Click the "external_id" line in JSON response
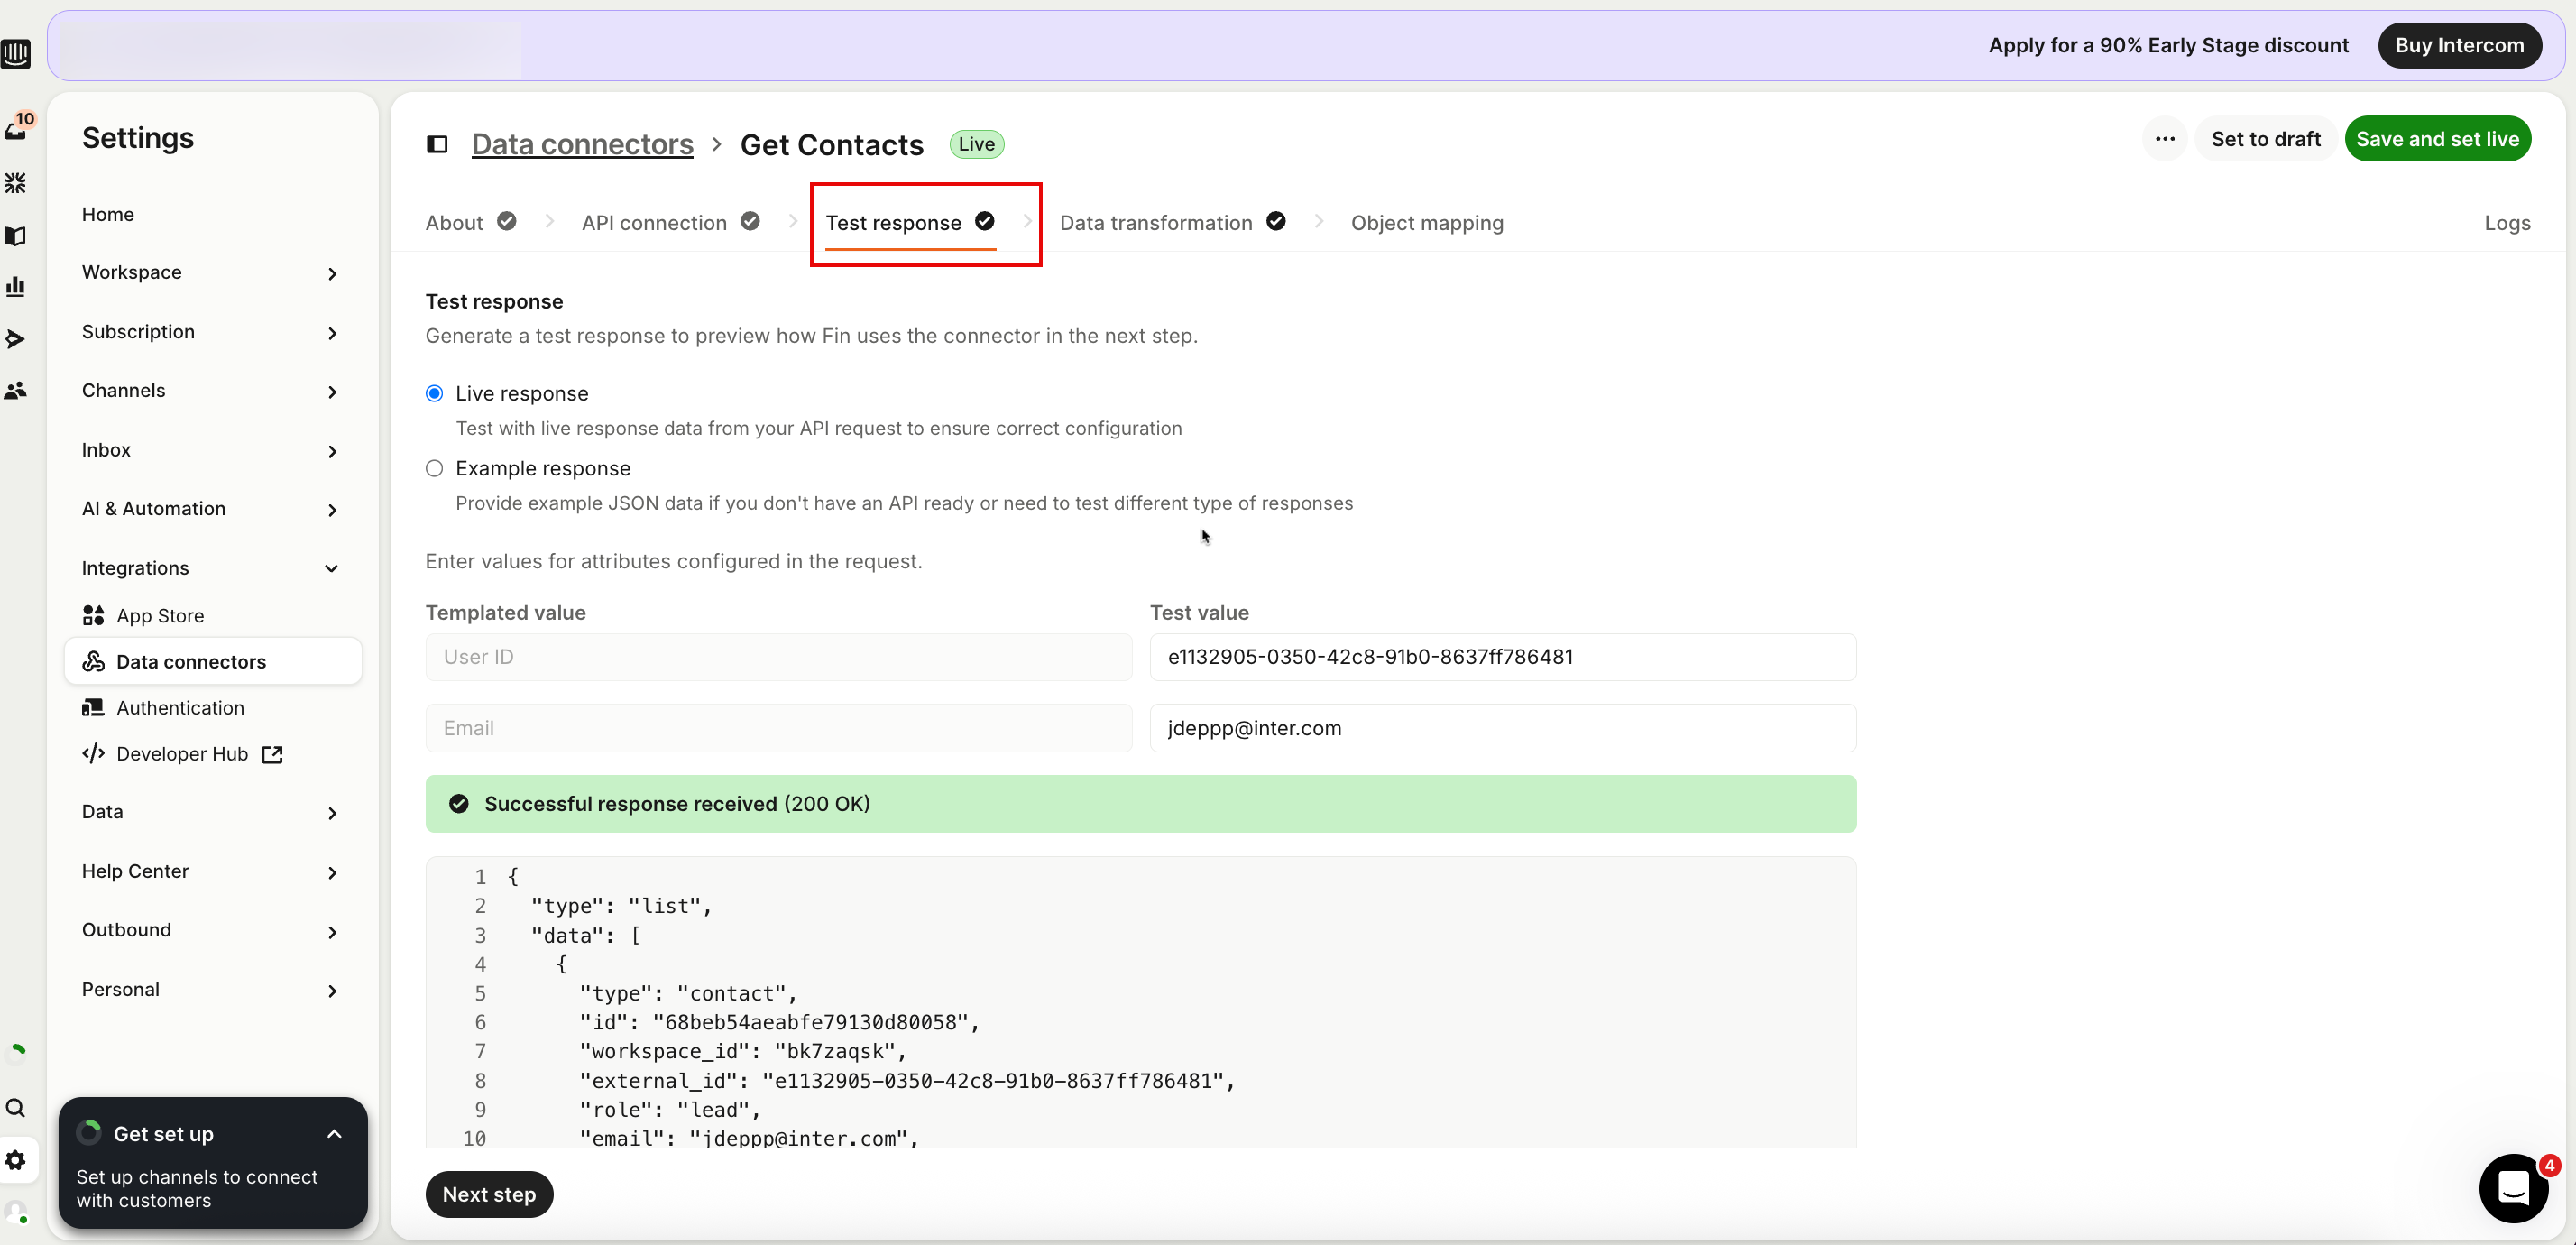The image size is (2576, 1245). (x=907, y=1080)
